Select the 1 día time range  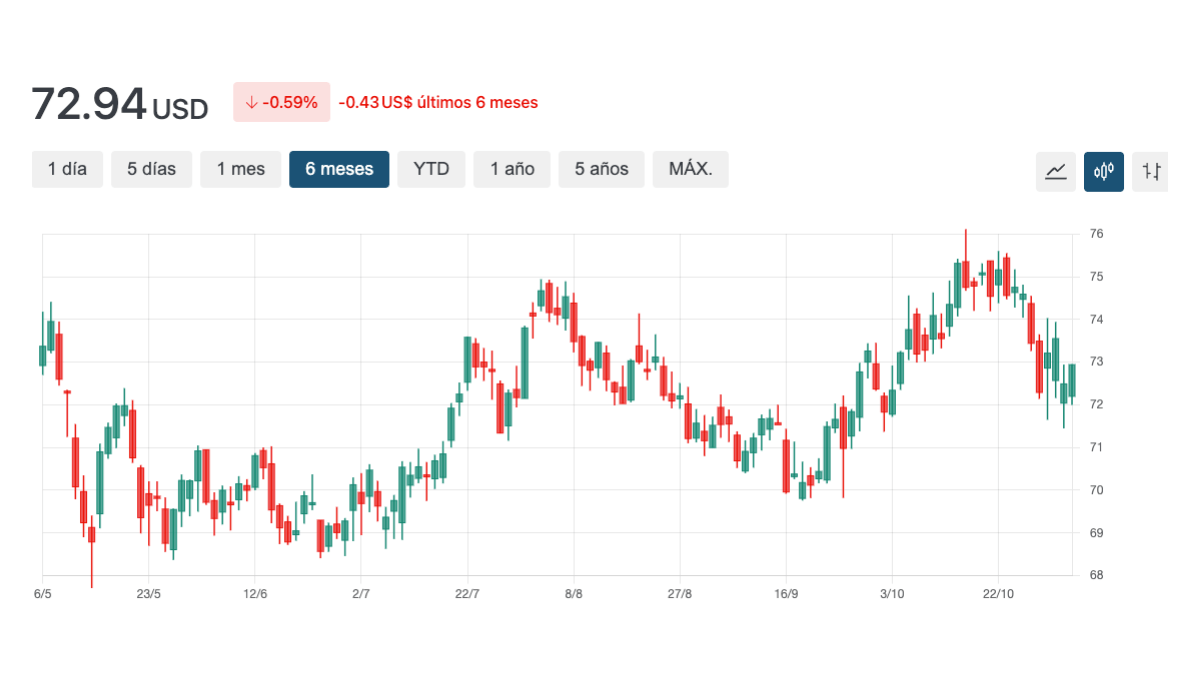(x=67, y=169)
